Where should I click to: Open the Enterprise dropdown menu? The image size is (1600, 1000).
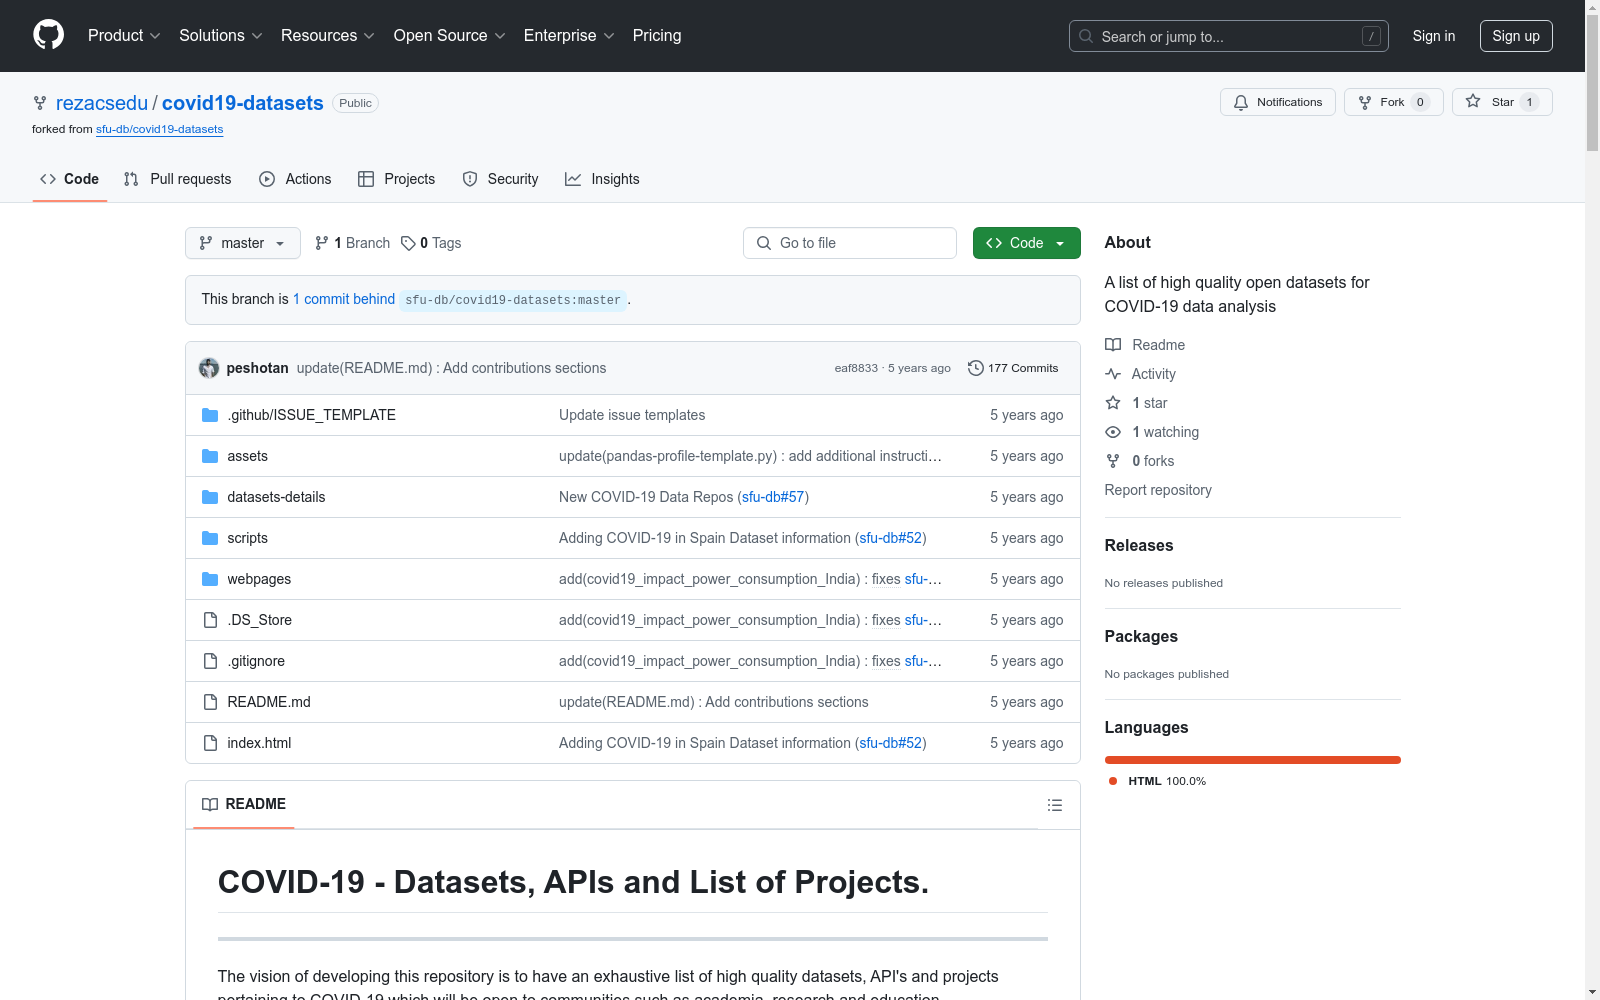click(x=569, y=36)
